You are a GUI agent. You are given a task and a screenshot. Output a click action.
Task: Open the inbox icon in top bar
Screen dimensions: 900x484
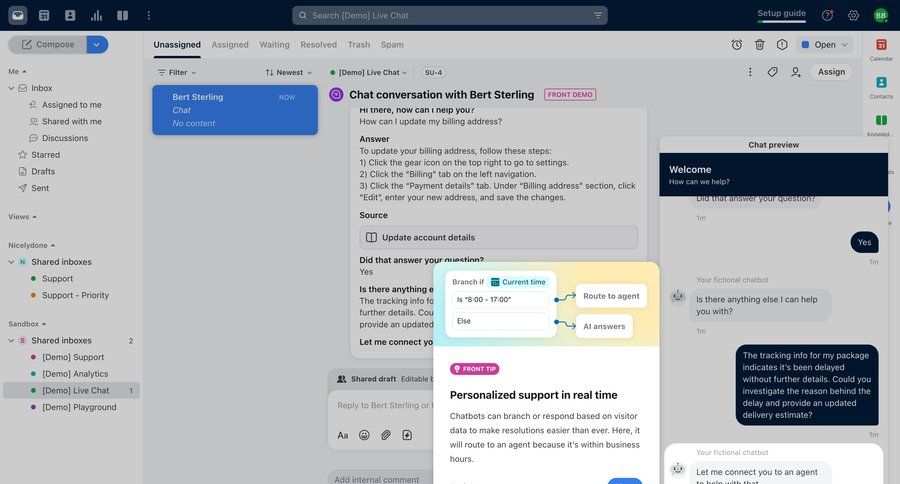click(x=18, y=16)
